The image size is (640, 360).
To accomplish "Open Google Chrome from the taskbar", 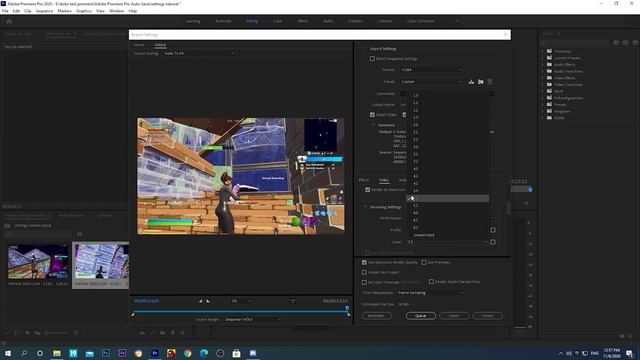I will coord(187,353).
